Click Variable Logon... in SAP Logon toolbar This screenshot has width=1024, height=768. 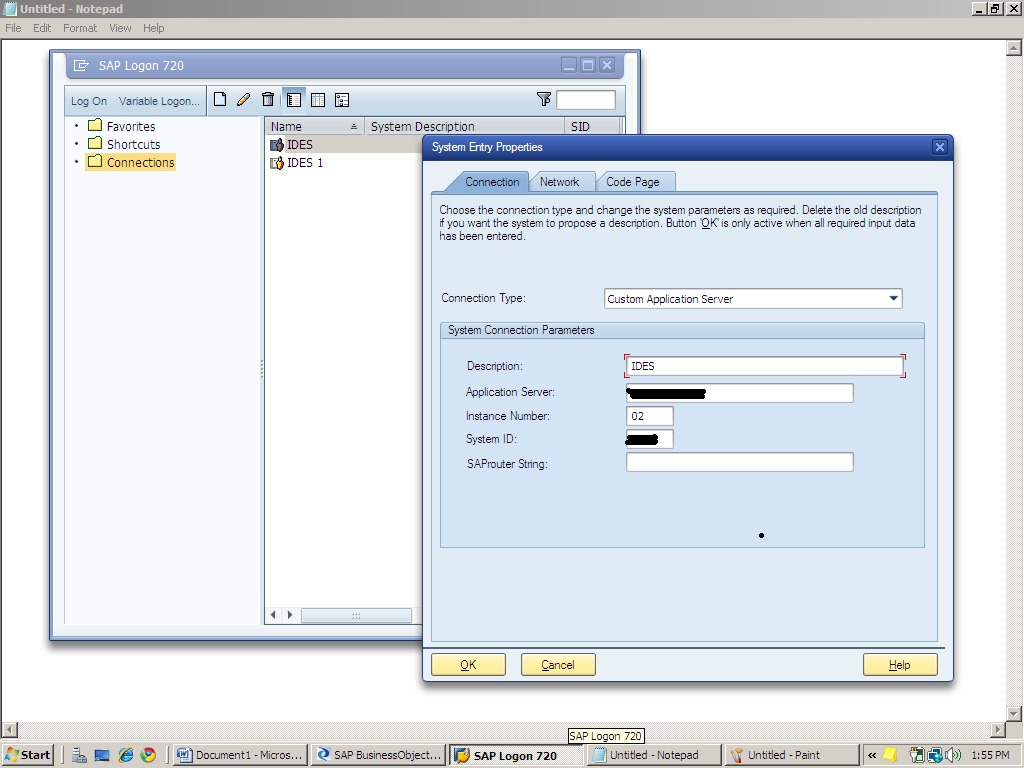tap(159, 101)
